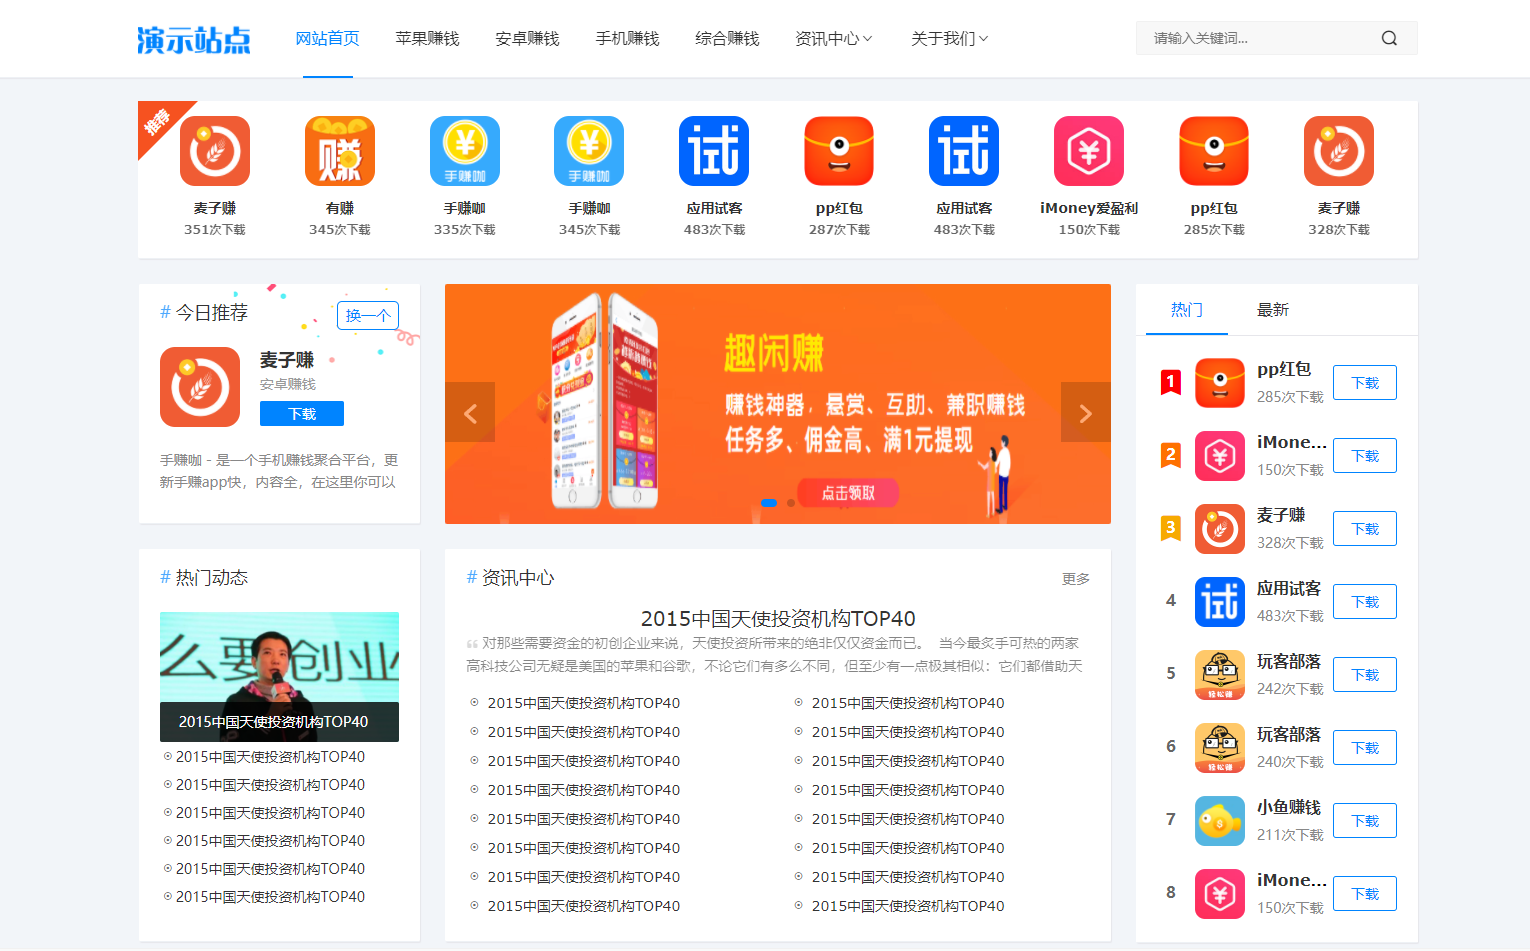Click the pp红包 red app icon
Viewport: 1530px width, 951px height.
click(838, 151)
